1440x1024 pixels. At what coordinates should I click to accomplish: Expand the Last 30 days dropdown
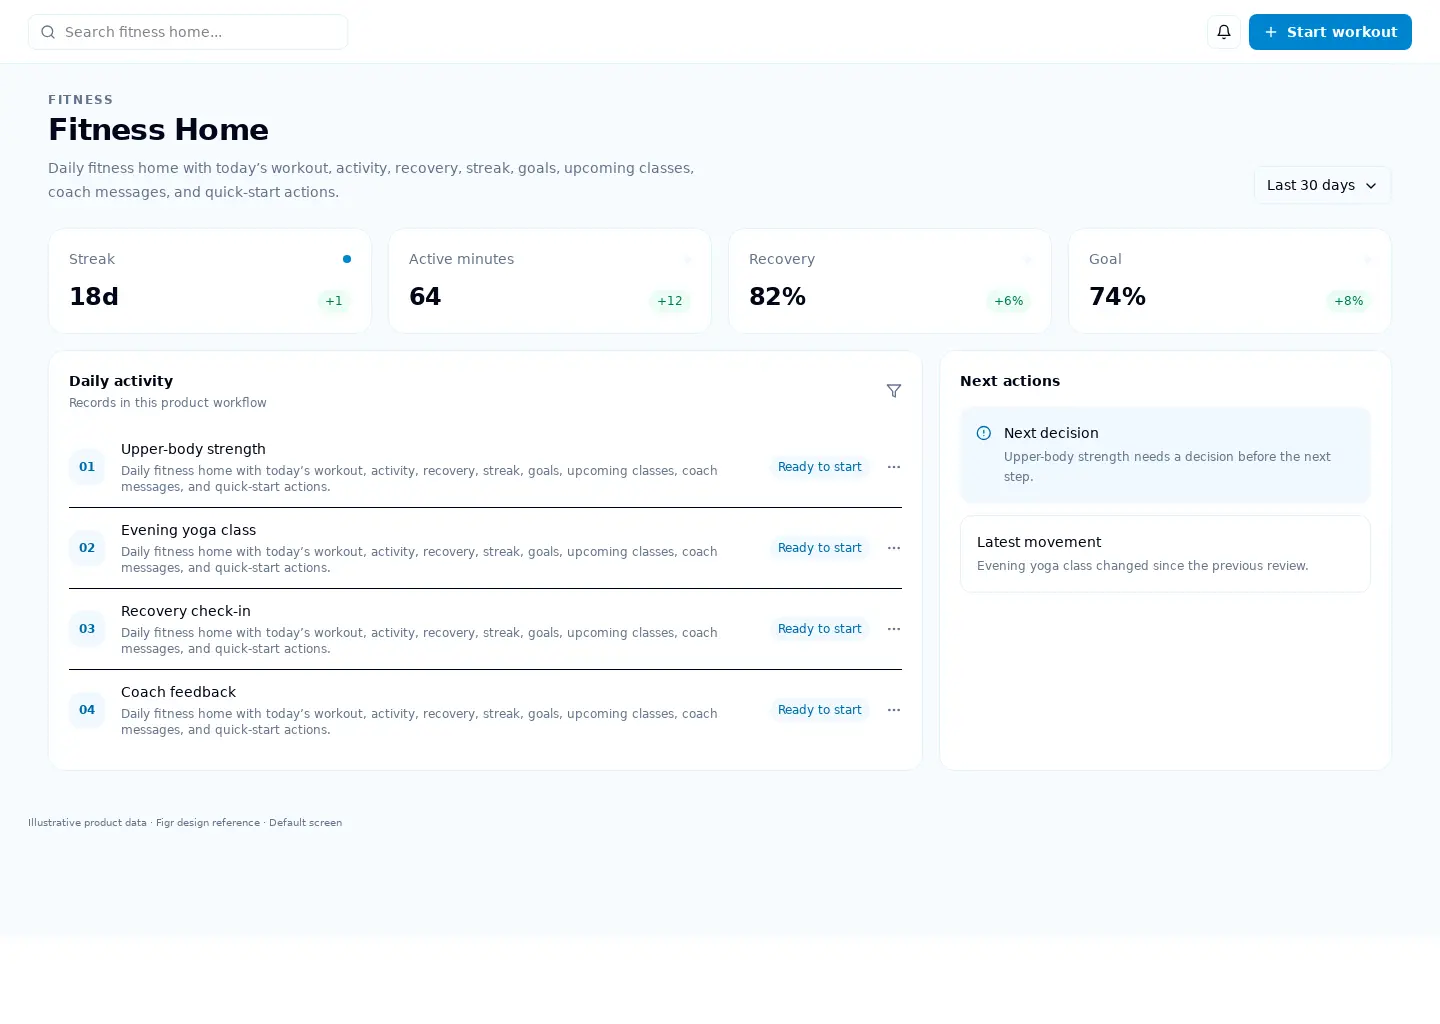tap(1322, 185)
